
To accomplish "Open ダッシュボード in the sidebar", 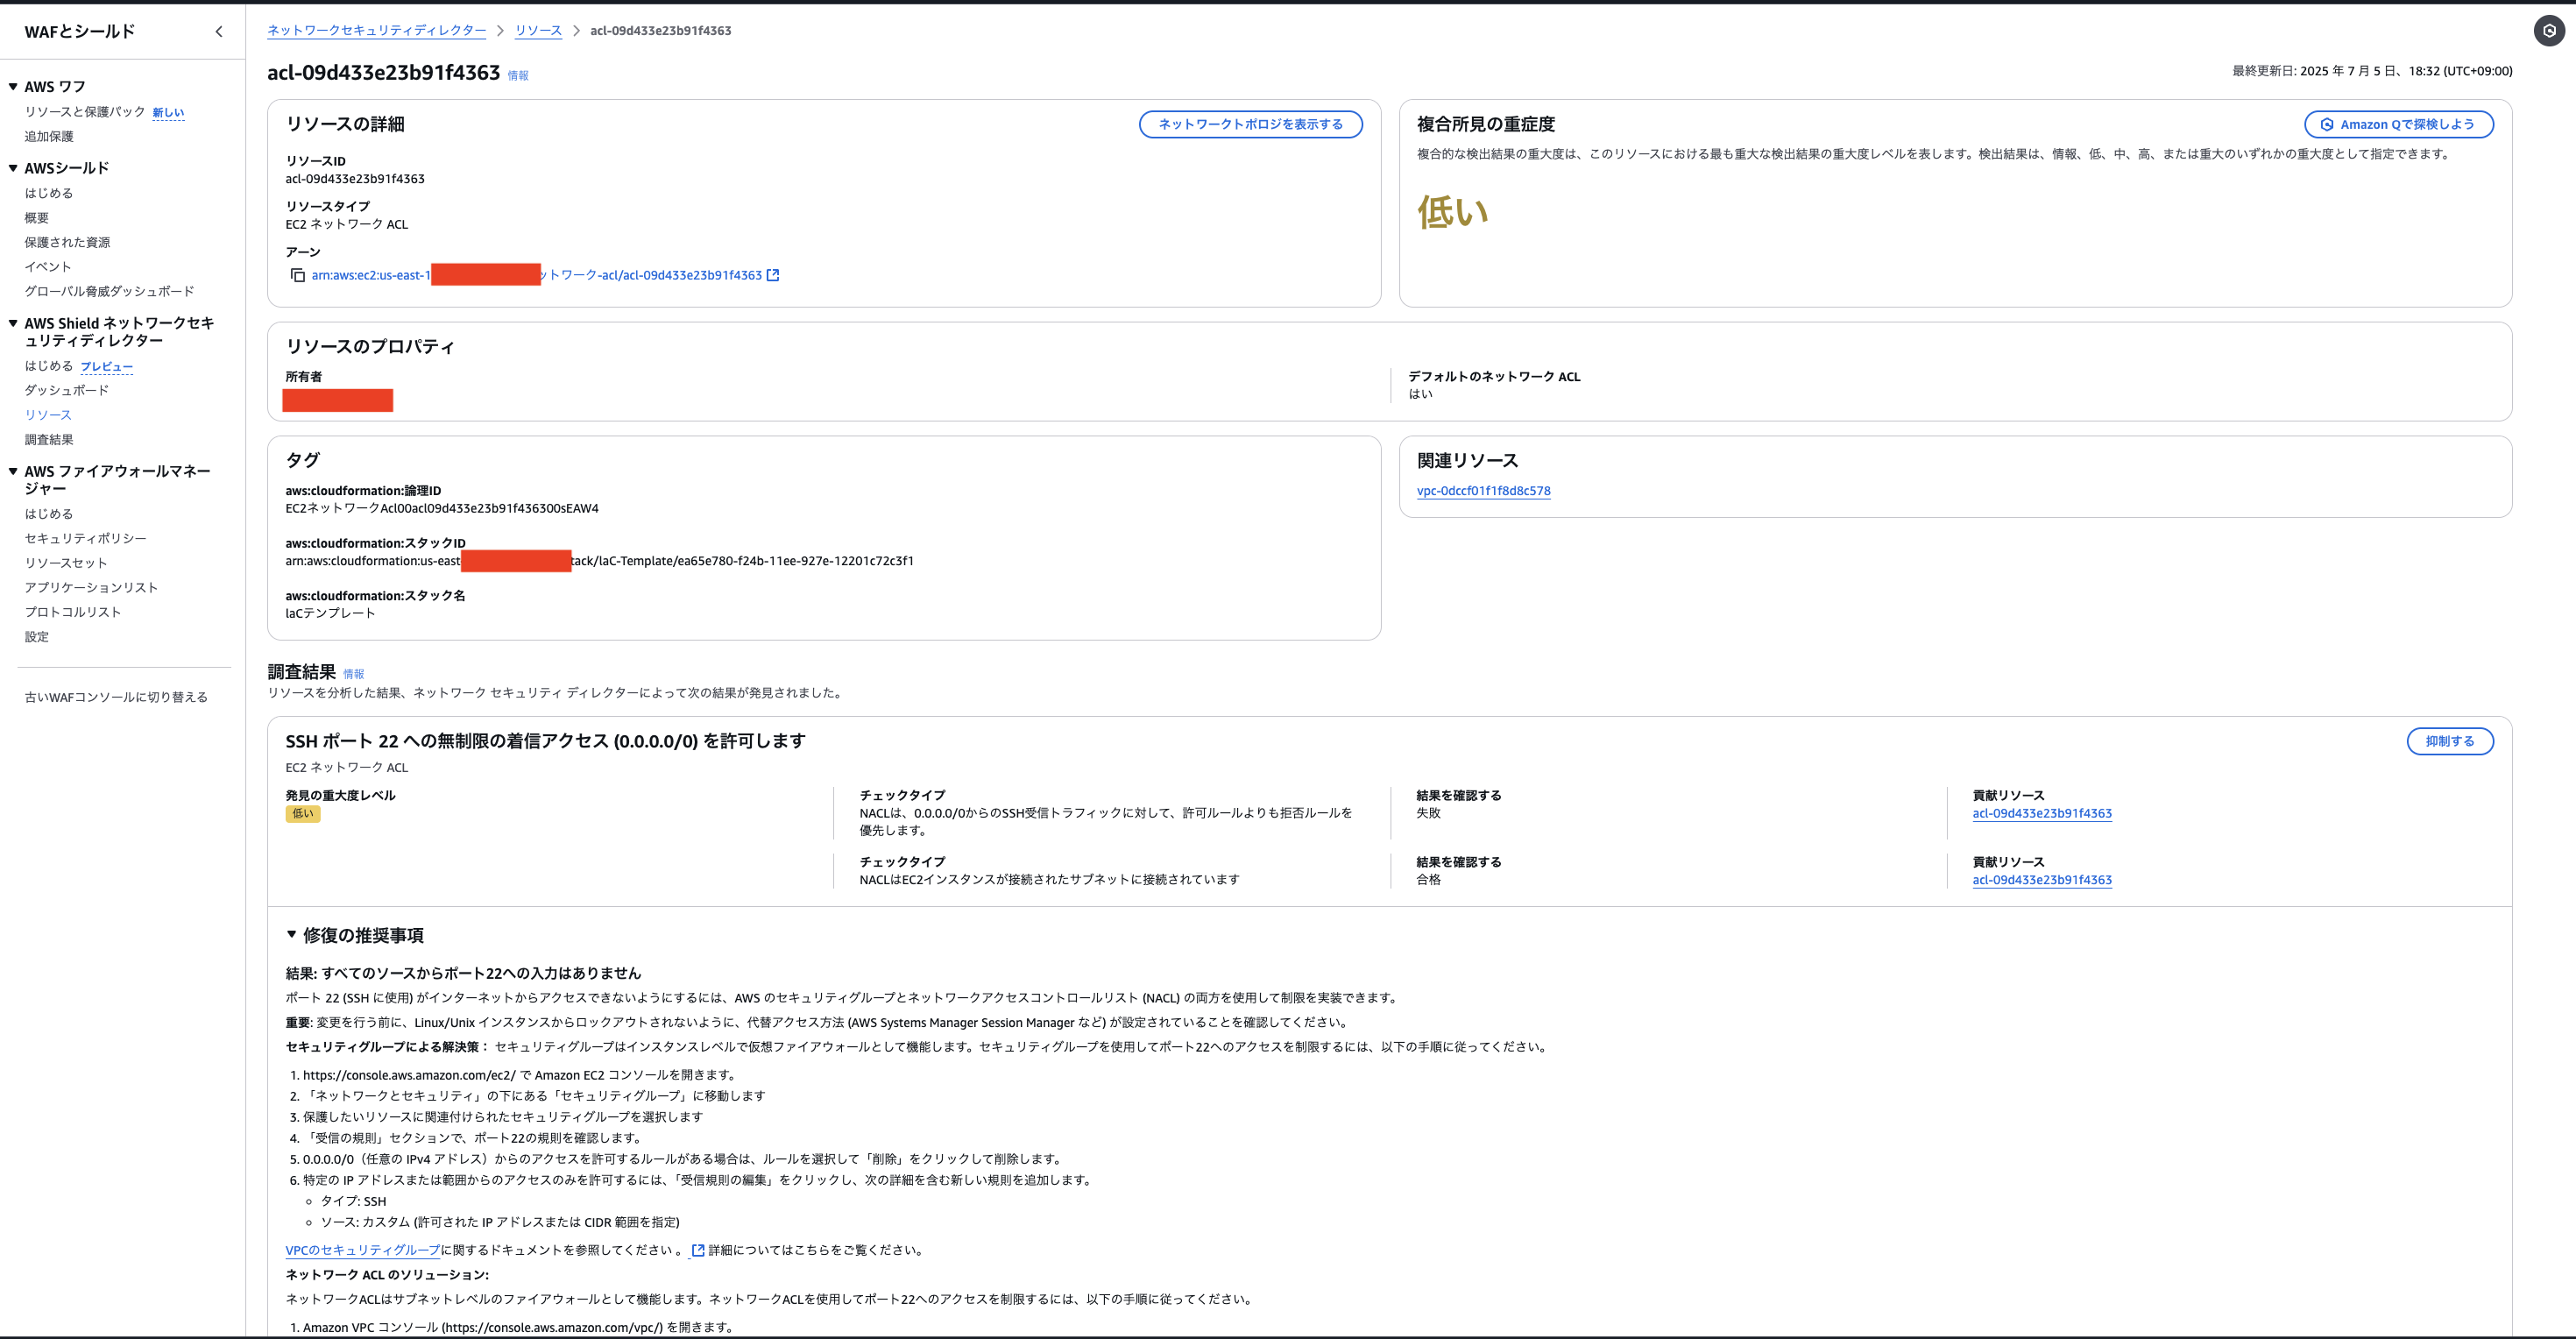I will pyautogui.click(x=66, y=390).
